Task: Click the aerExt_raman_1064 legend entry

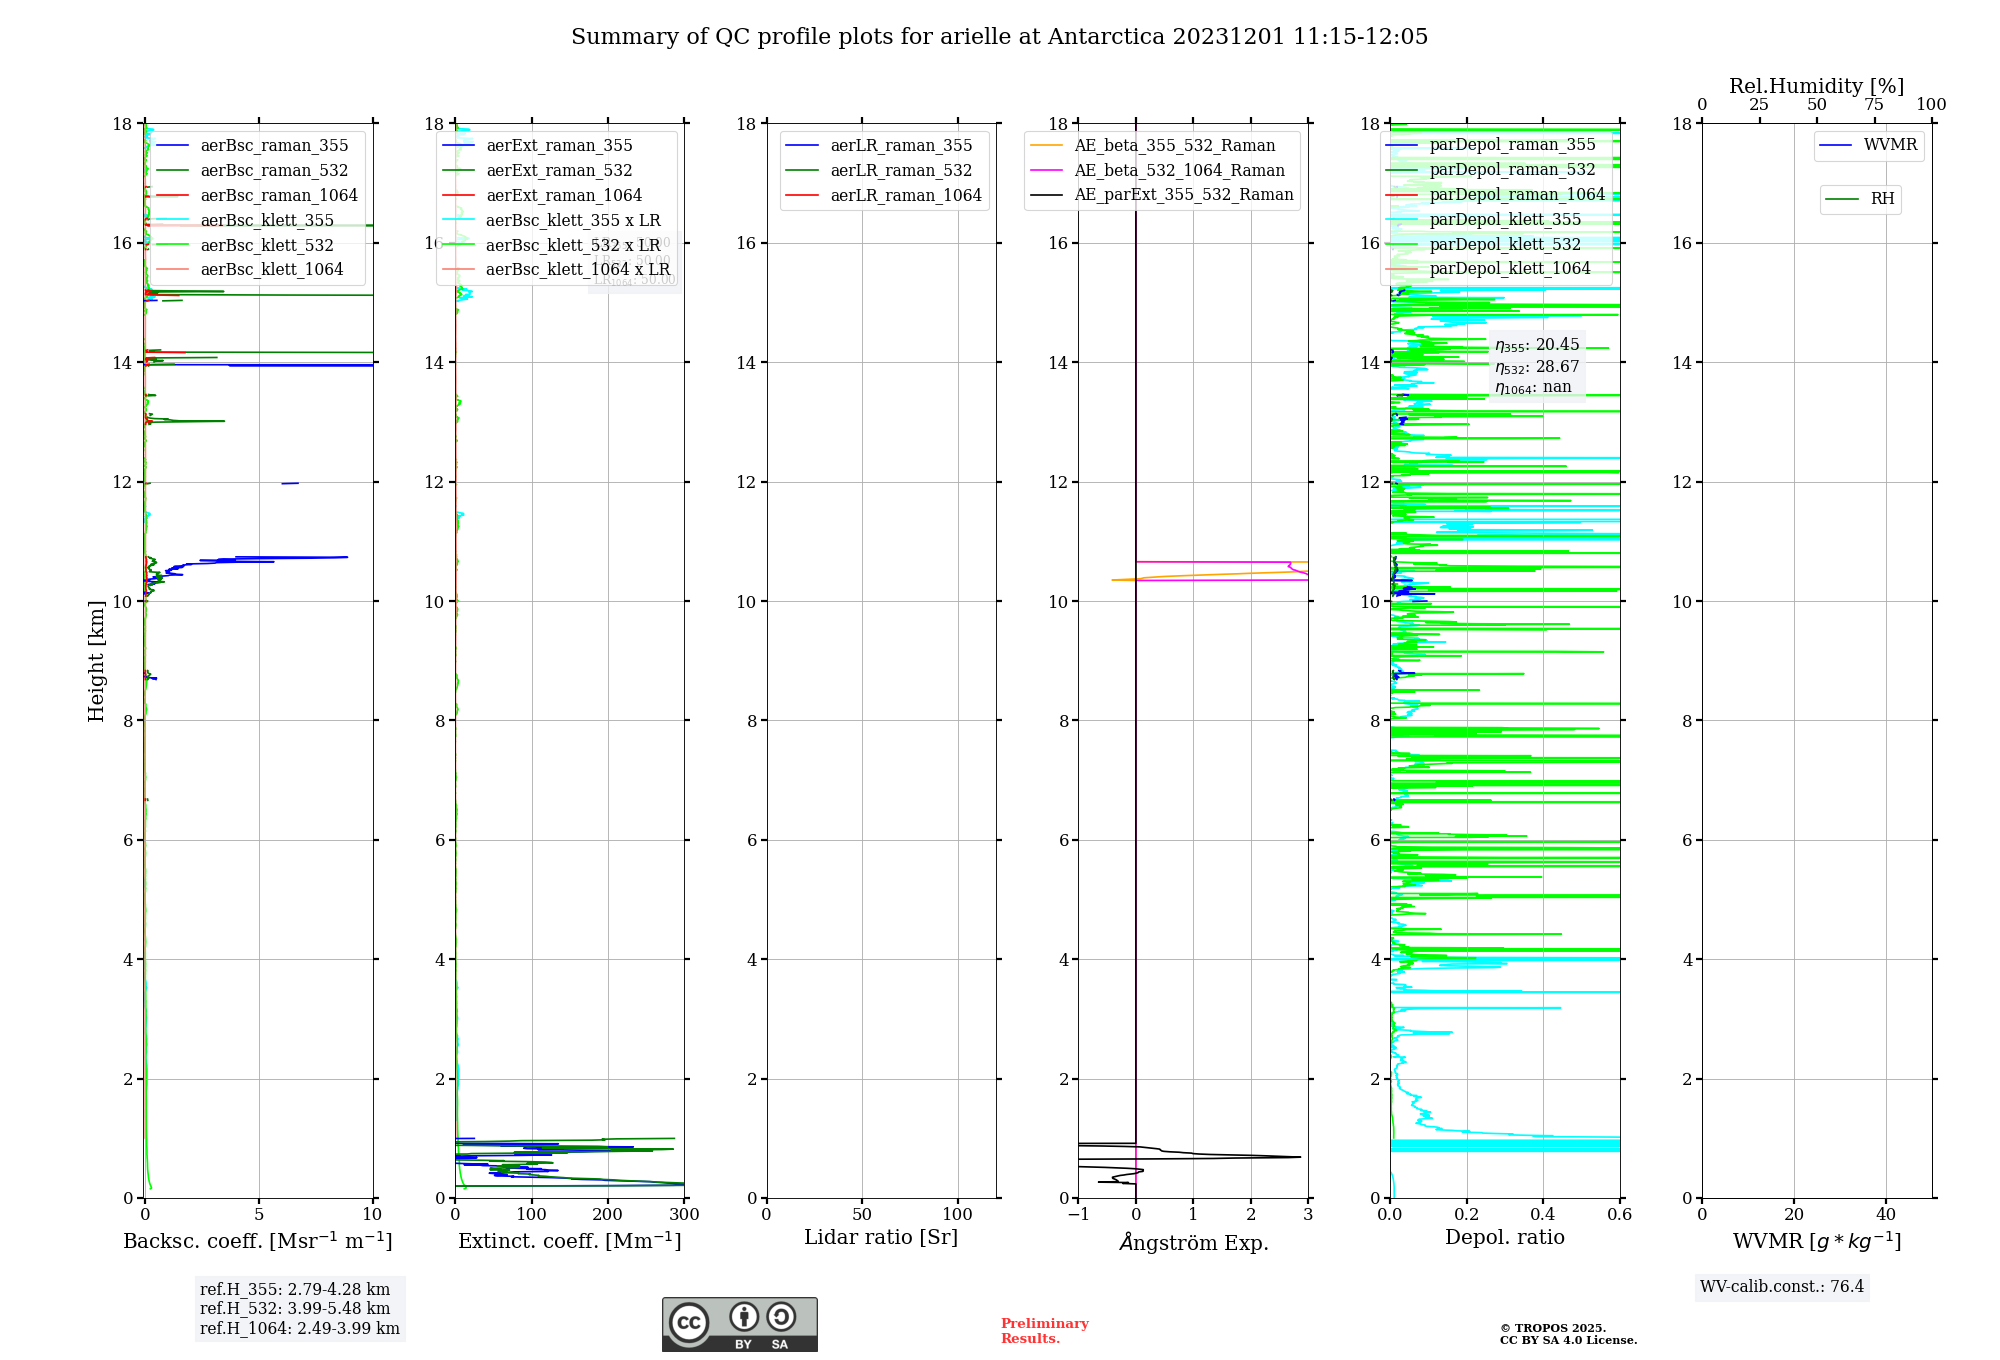Action: pyautogui.click(x=564, y=196)
